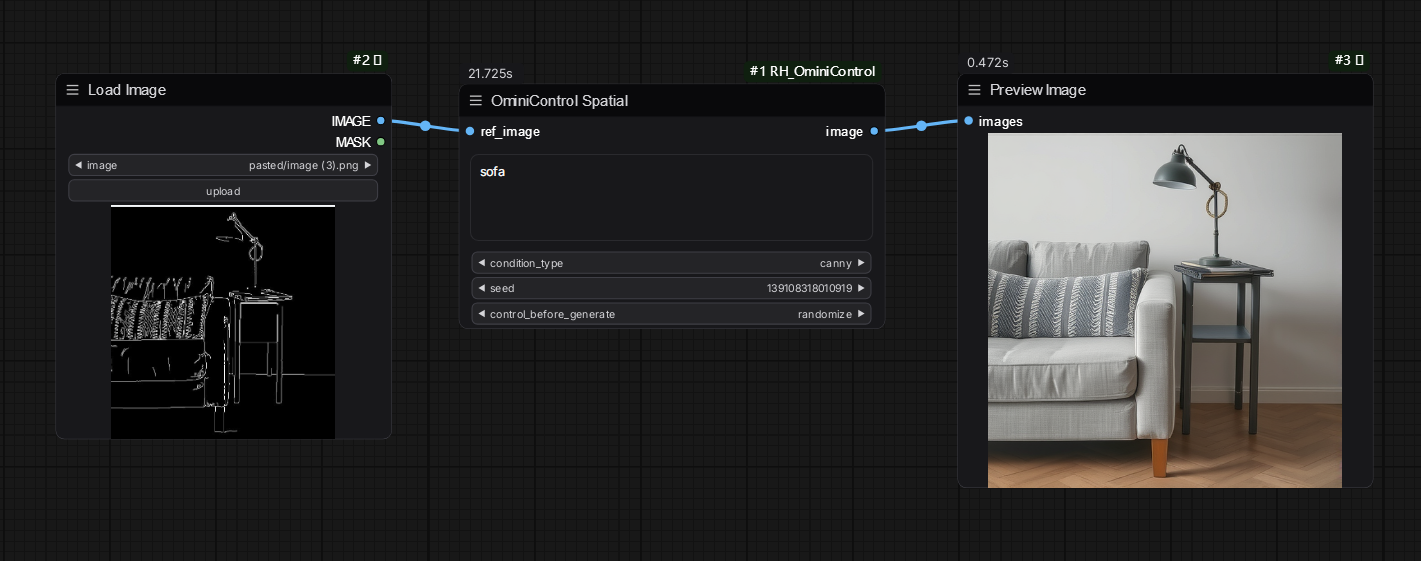Click the IMAGE output port on Load Image

point(381,121)
